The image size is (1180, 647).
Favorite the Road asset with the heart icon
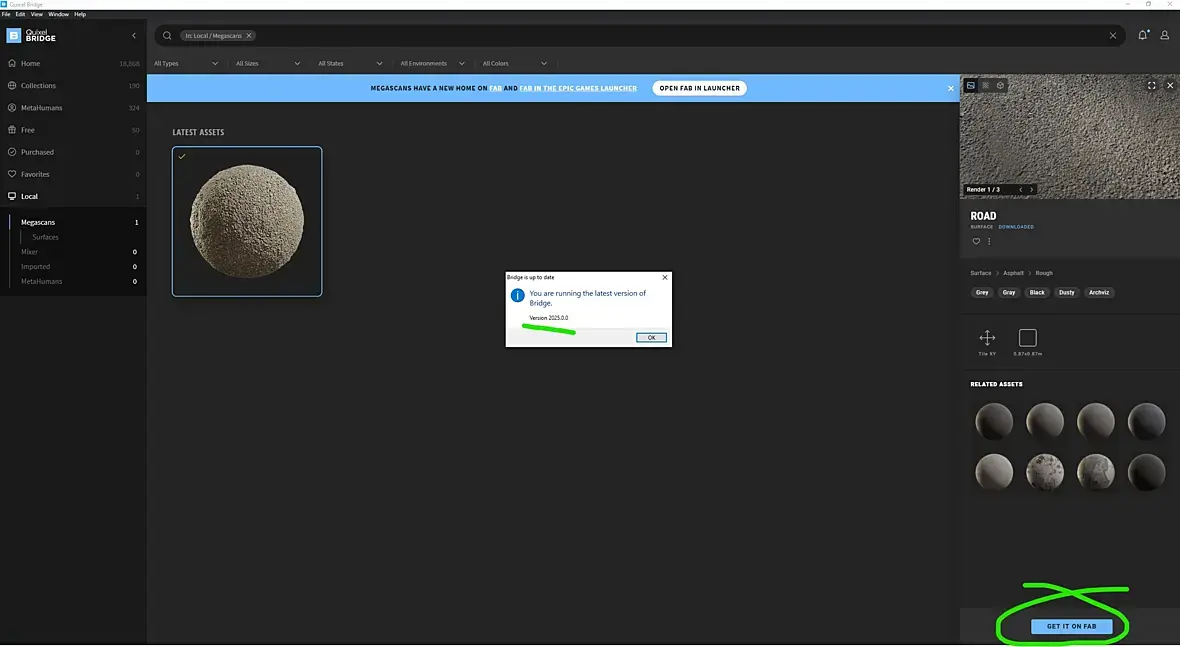click(x=976, y=241)
